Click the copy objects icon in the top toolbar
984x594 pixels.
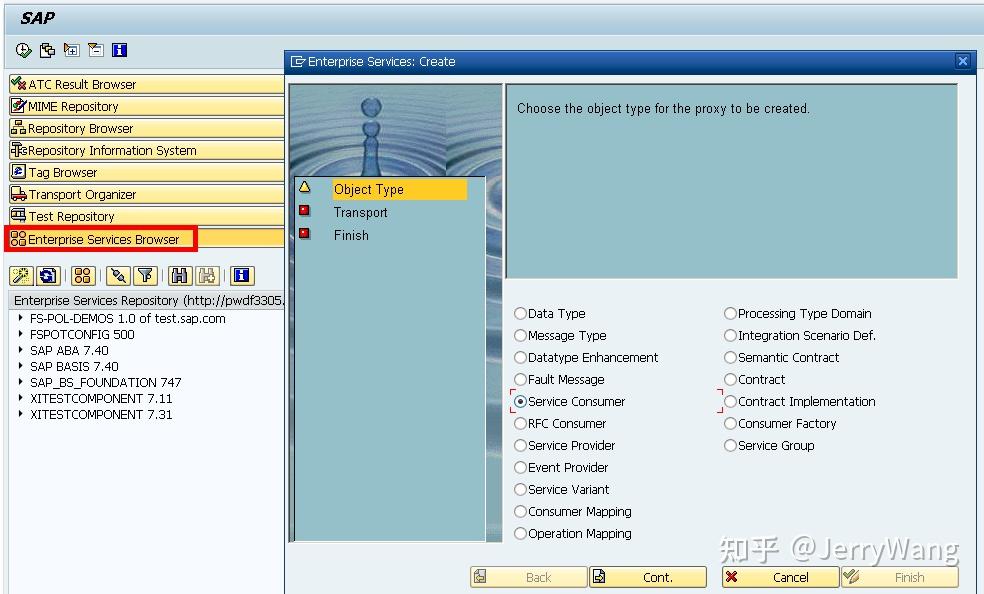point(47,49)
